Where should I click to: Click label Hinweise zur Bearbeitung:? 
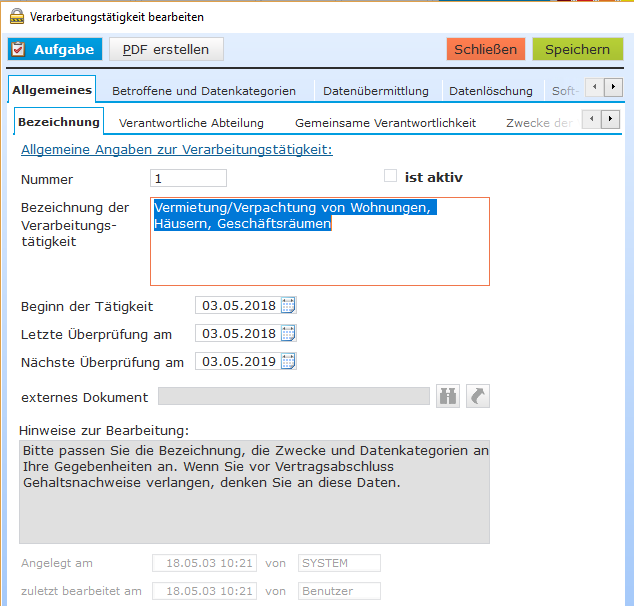click(x=104, y=431)
